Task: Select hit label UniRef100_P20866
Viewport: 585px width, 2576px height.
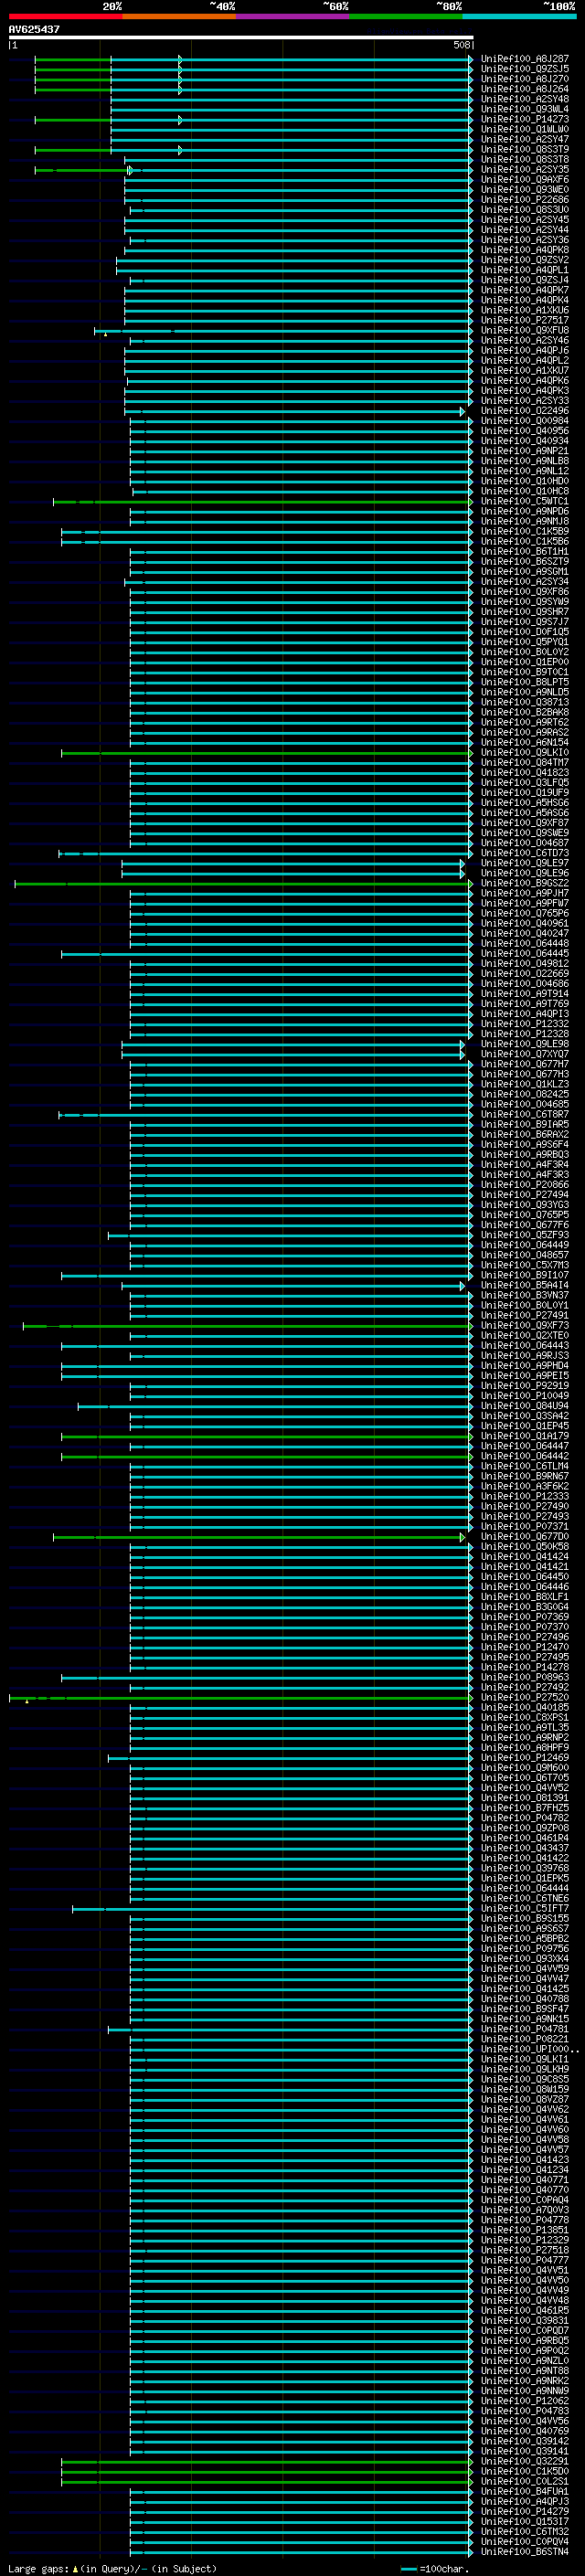Action: pos(525,1185)
